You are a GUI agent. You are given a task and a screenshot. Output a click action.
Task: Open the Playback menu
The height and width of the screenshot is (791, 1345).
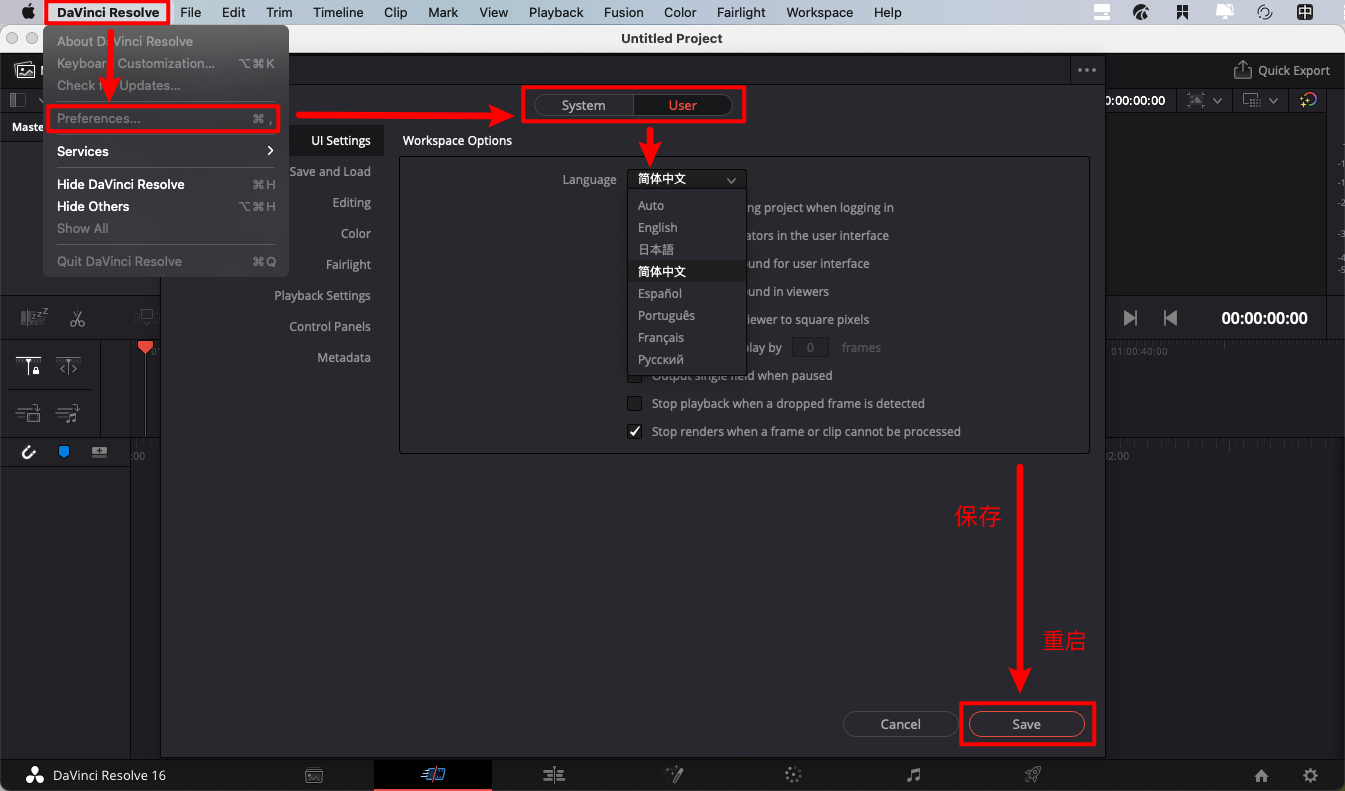click(556, 12)
